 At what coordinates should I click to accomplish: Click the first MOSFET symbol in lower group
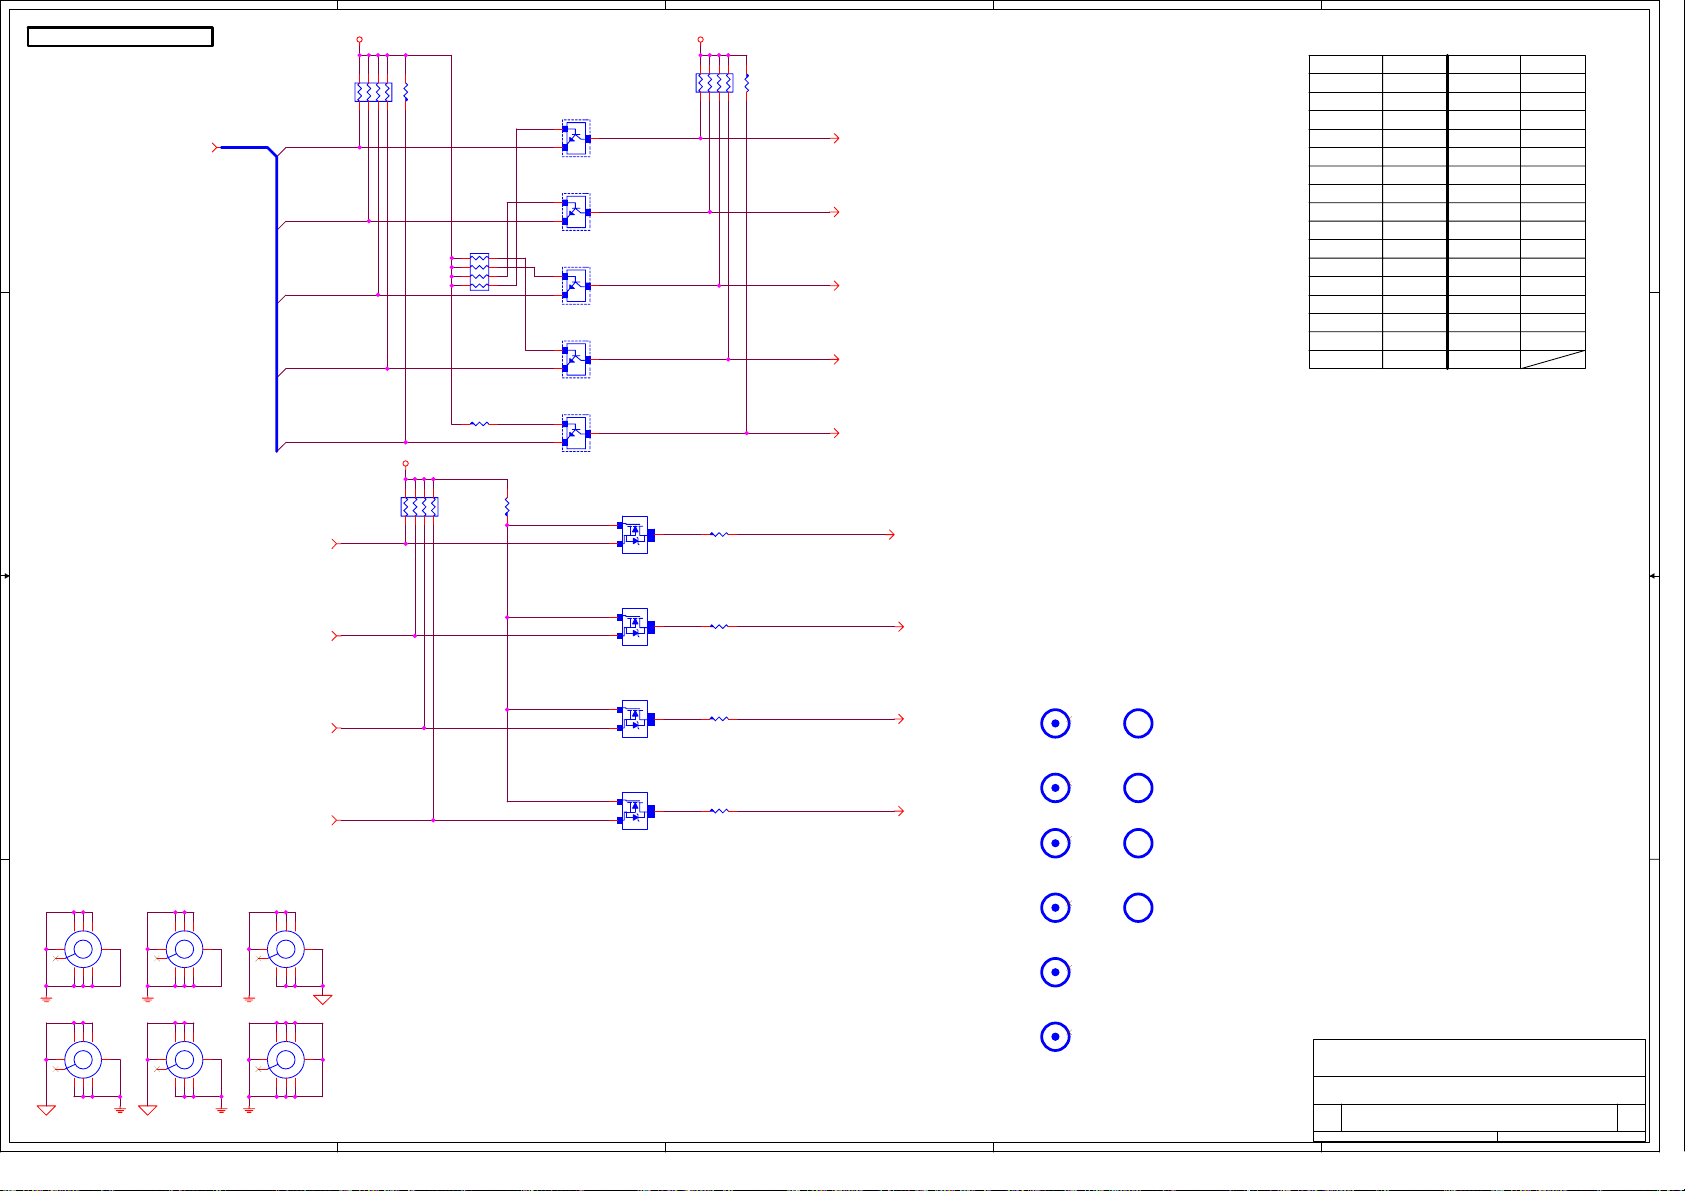click(635, 535)
